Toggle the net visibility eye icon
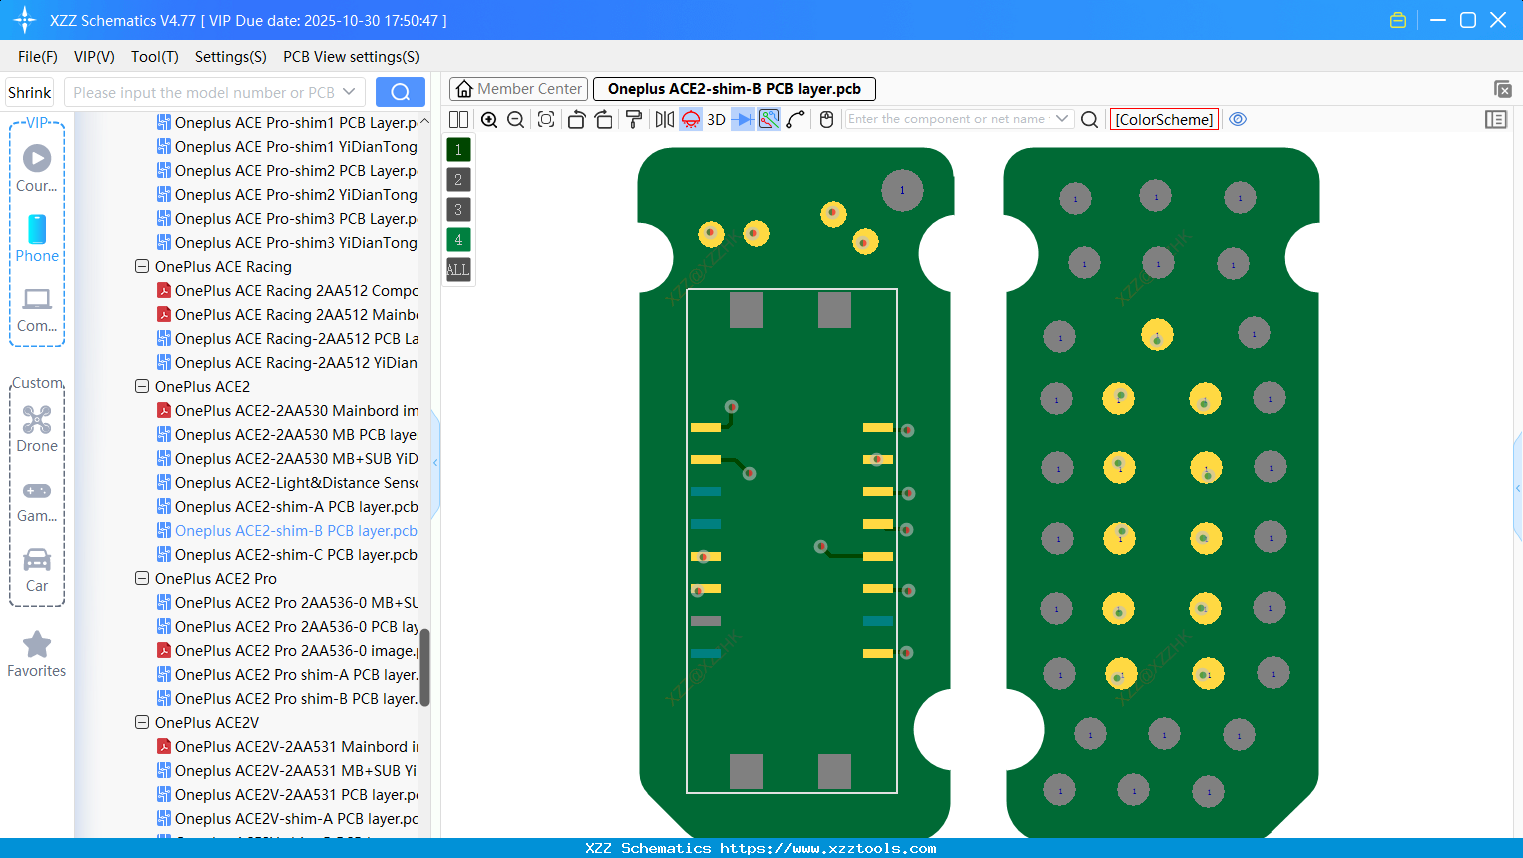 coord(1238,119)
